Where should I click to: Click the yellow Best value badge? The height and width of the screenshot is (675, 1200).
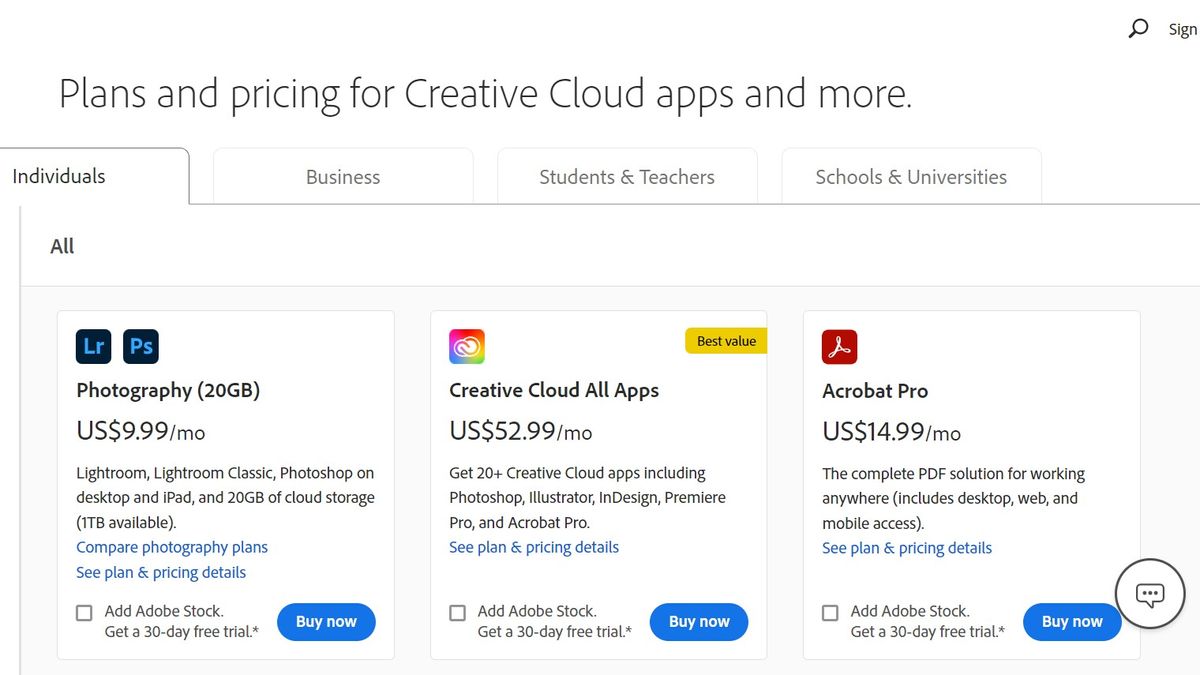(726, 341)
